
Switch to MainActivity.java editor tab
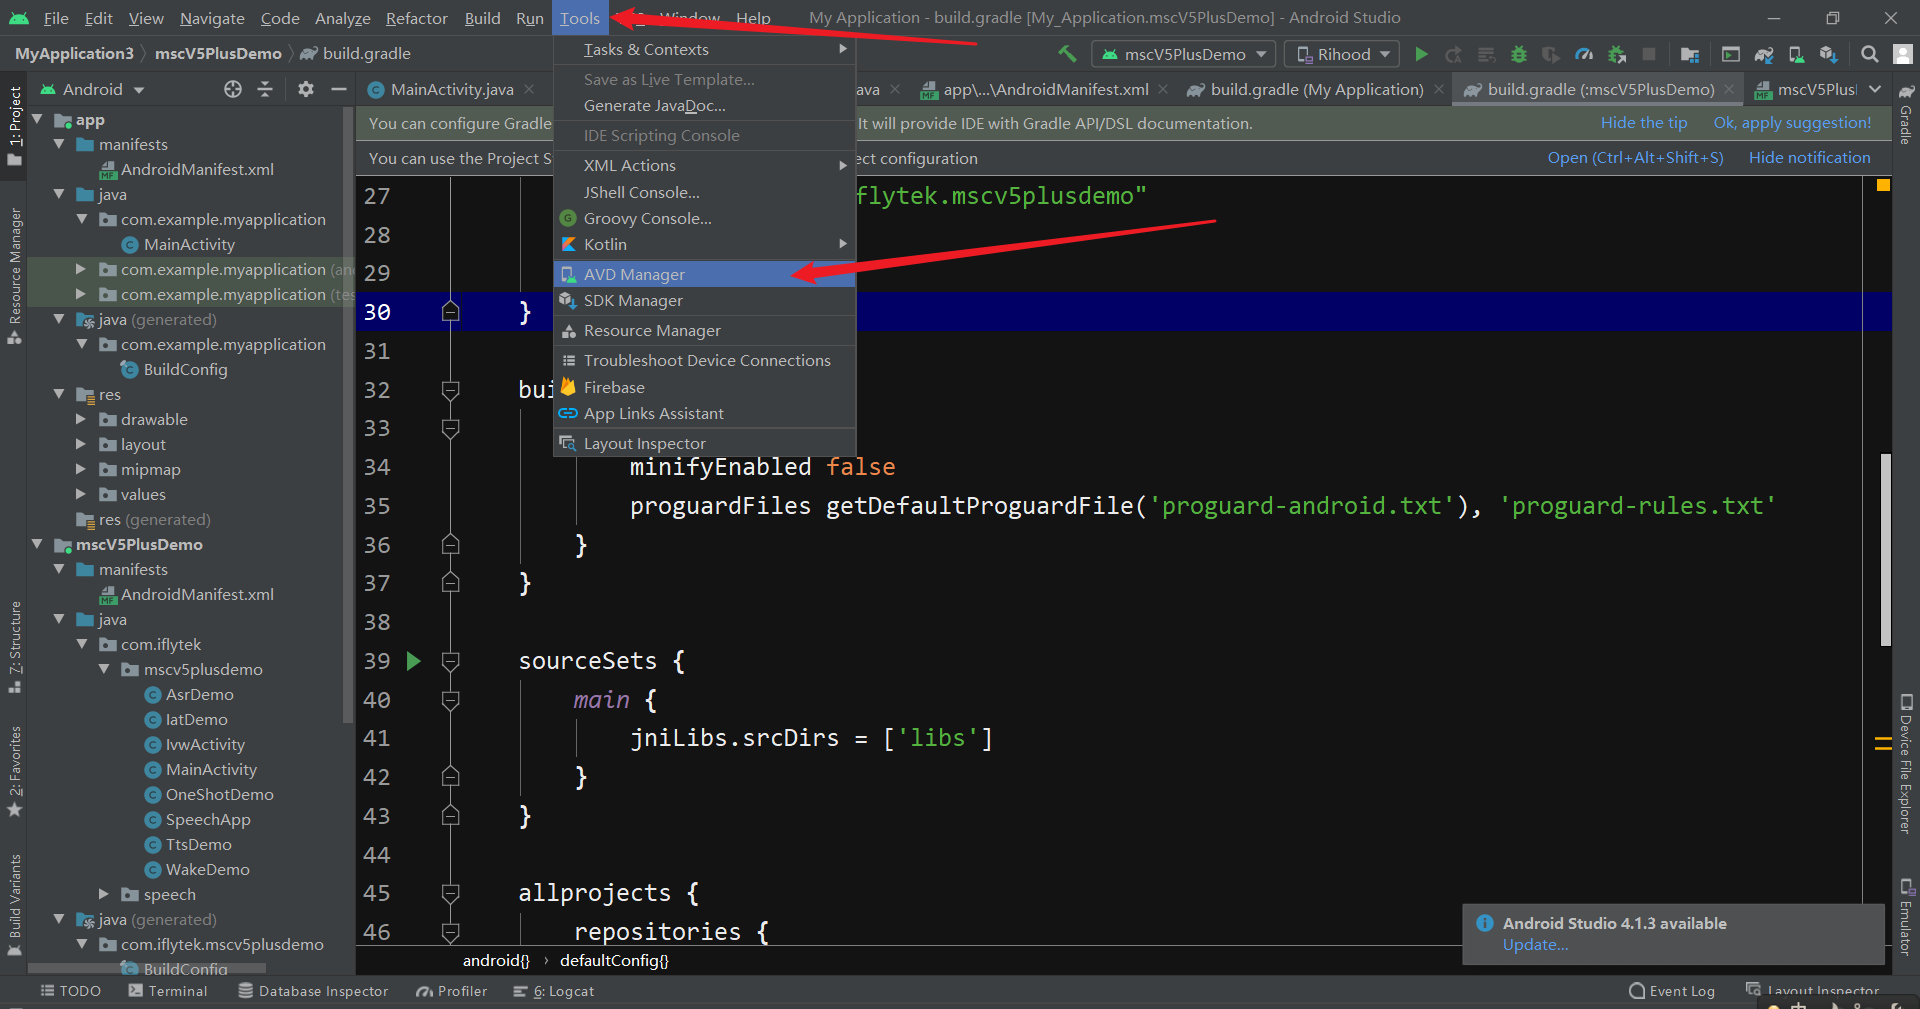point(451,89)
